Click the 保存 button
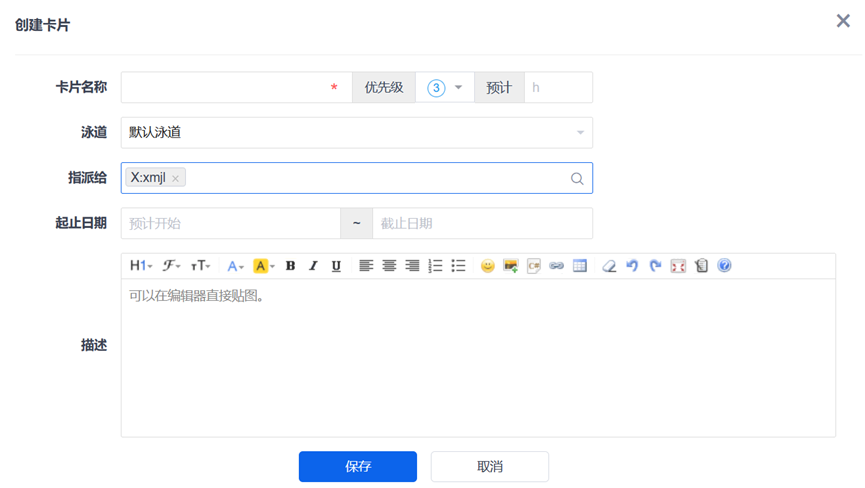Screen dimensions: 865x488 [x=357, y=467]
